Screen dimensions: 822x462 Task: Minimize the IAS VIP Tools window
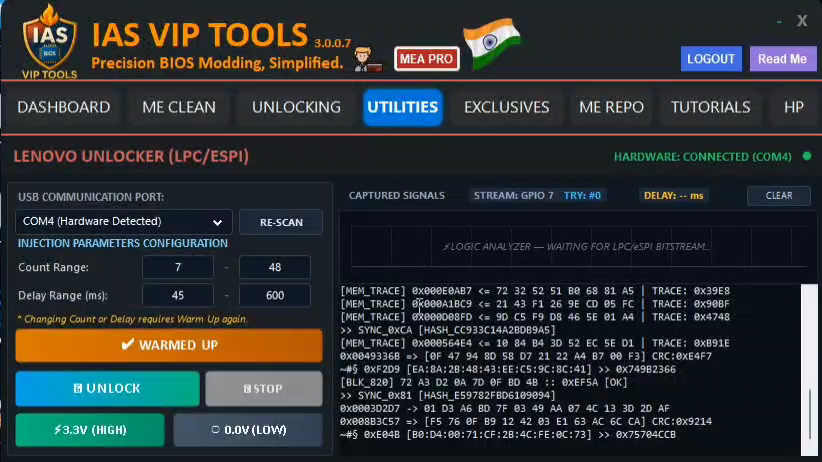[779, 22]
